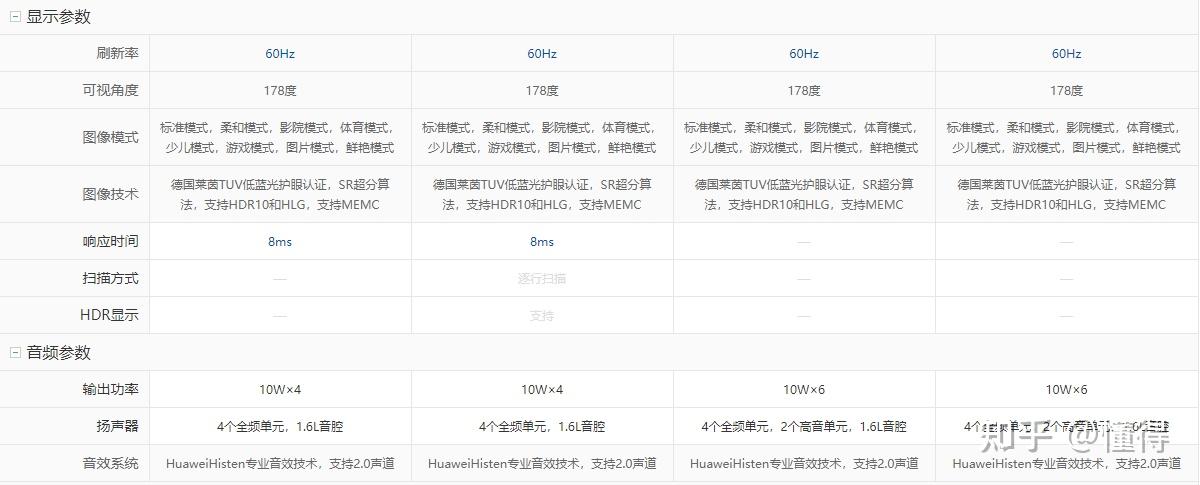Open the 60Hz link in the first product column
The image size is (1200, 485).
coord(280,54)
